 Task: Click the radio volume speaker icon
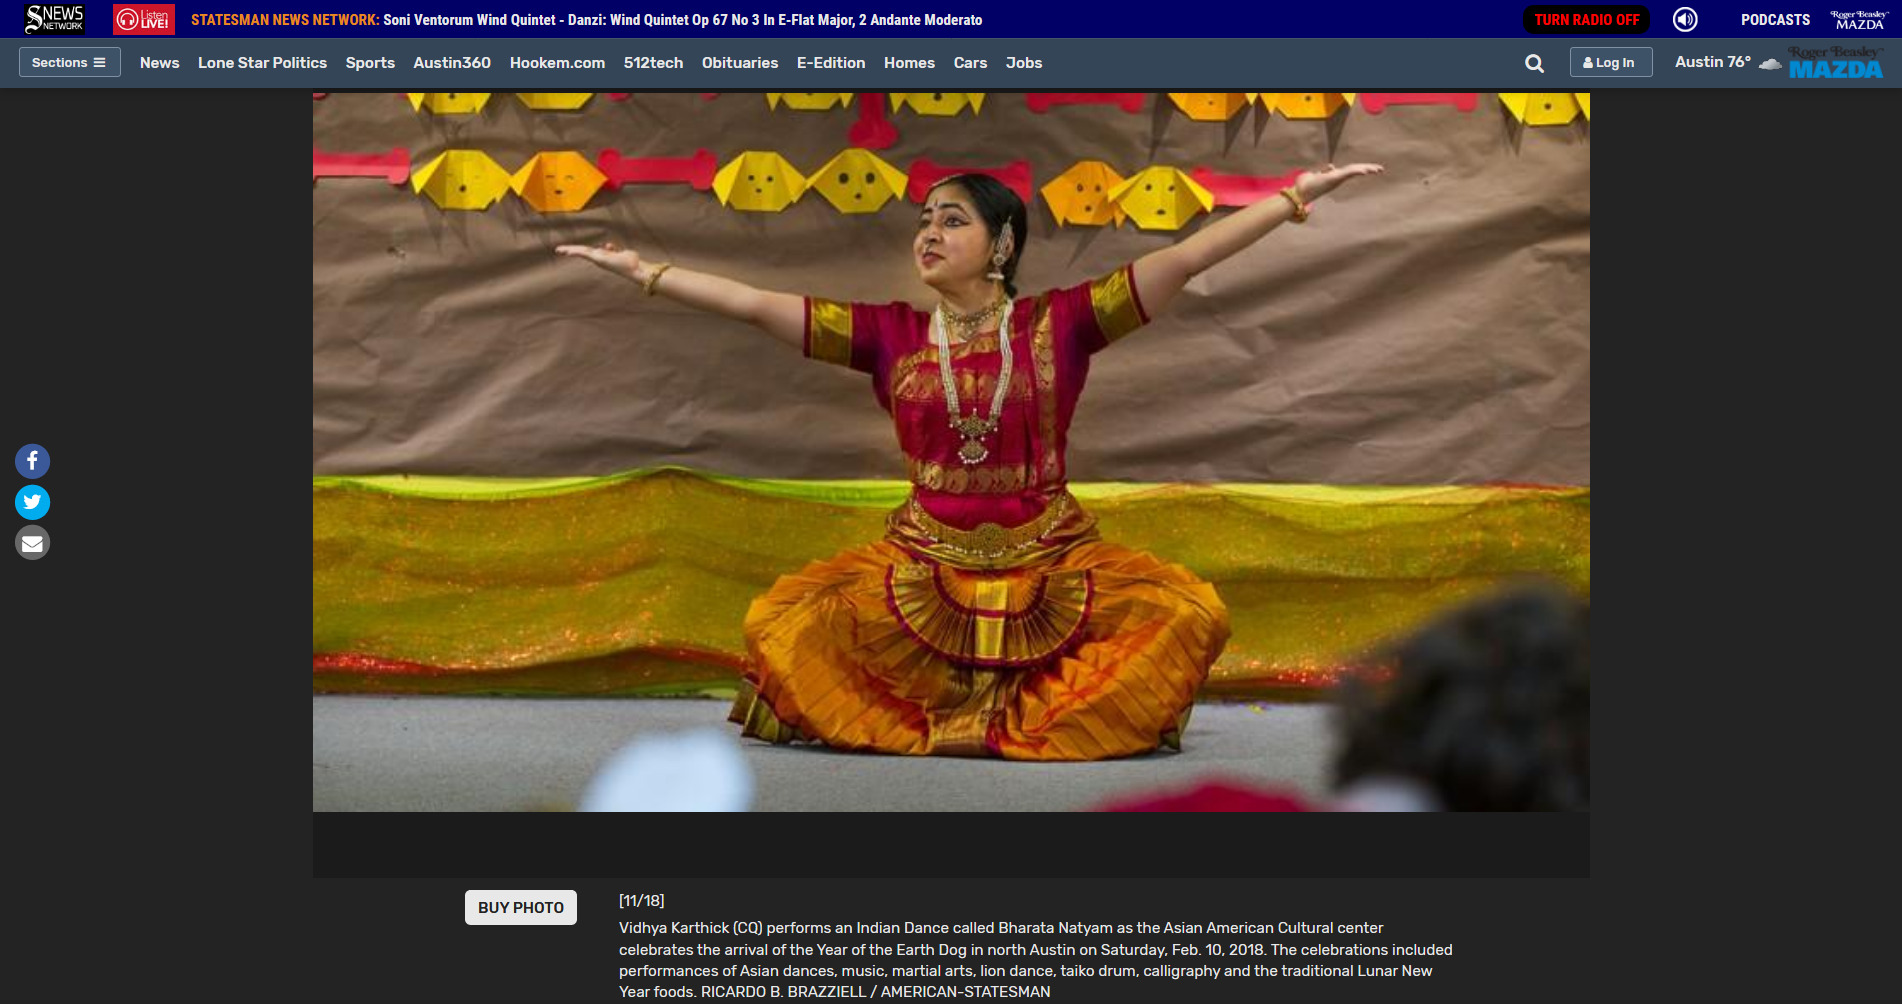[1685, 19]
